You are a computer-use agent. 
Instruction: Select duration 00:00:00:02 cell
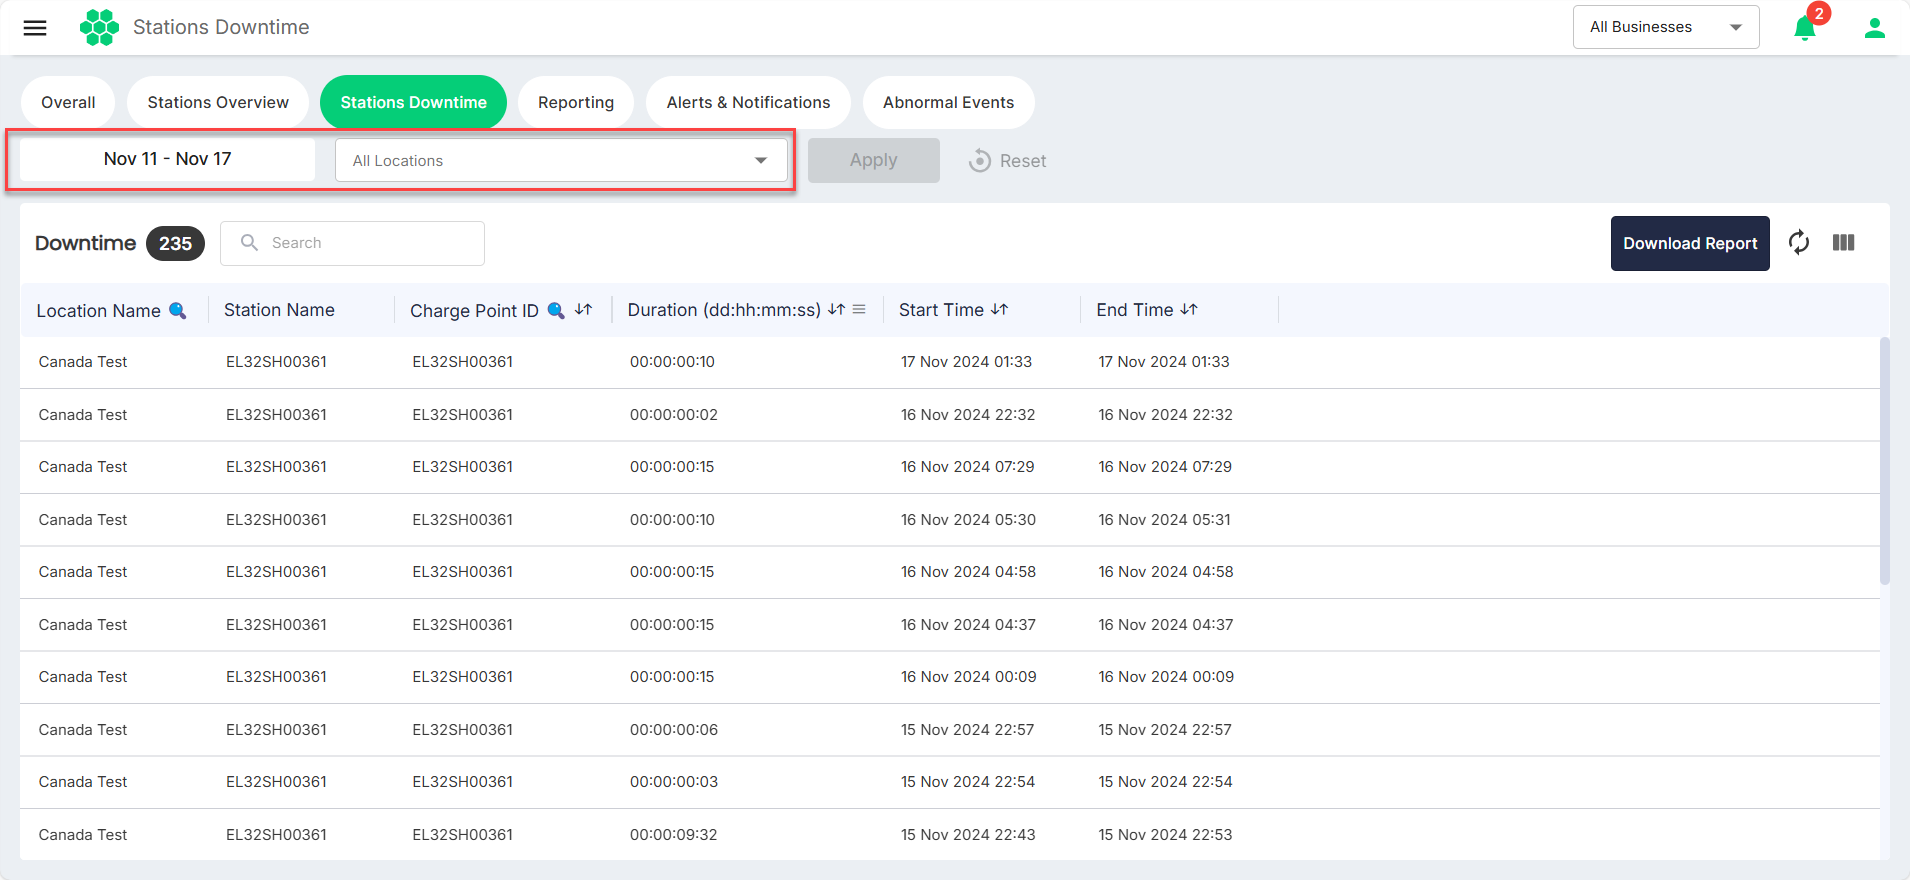[674, 415]
